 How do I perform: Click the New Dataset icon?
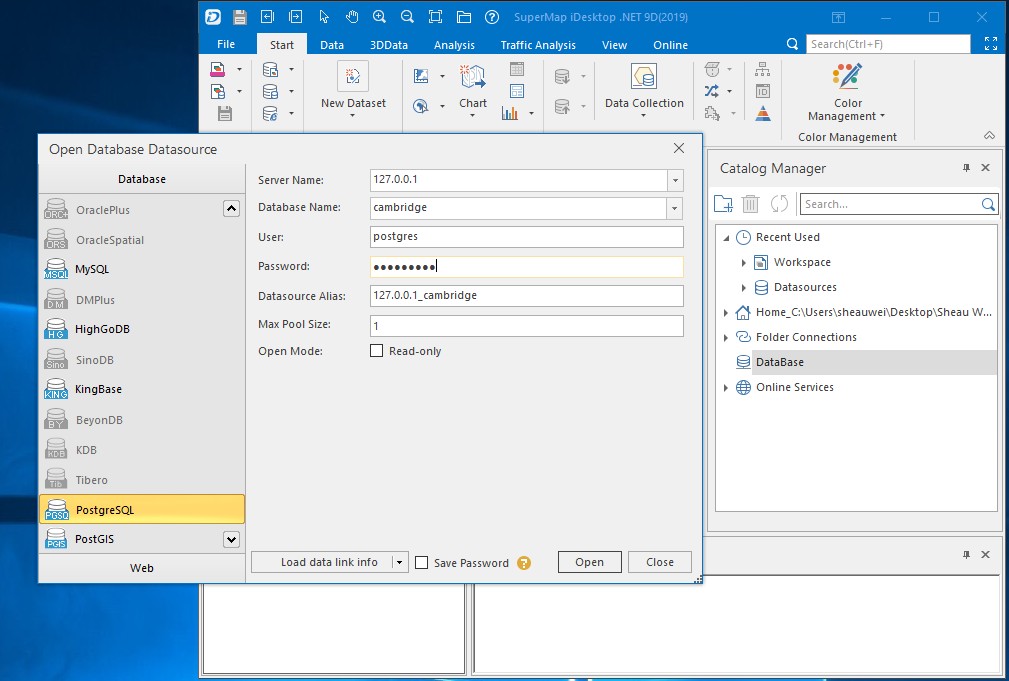pyautogui.click(x=353, y=77)
